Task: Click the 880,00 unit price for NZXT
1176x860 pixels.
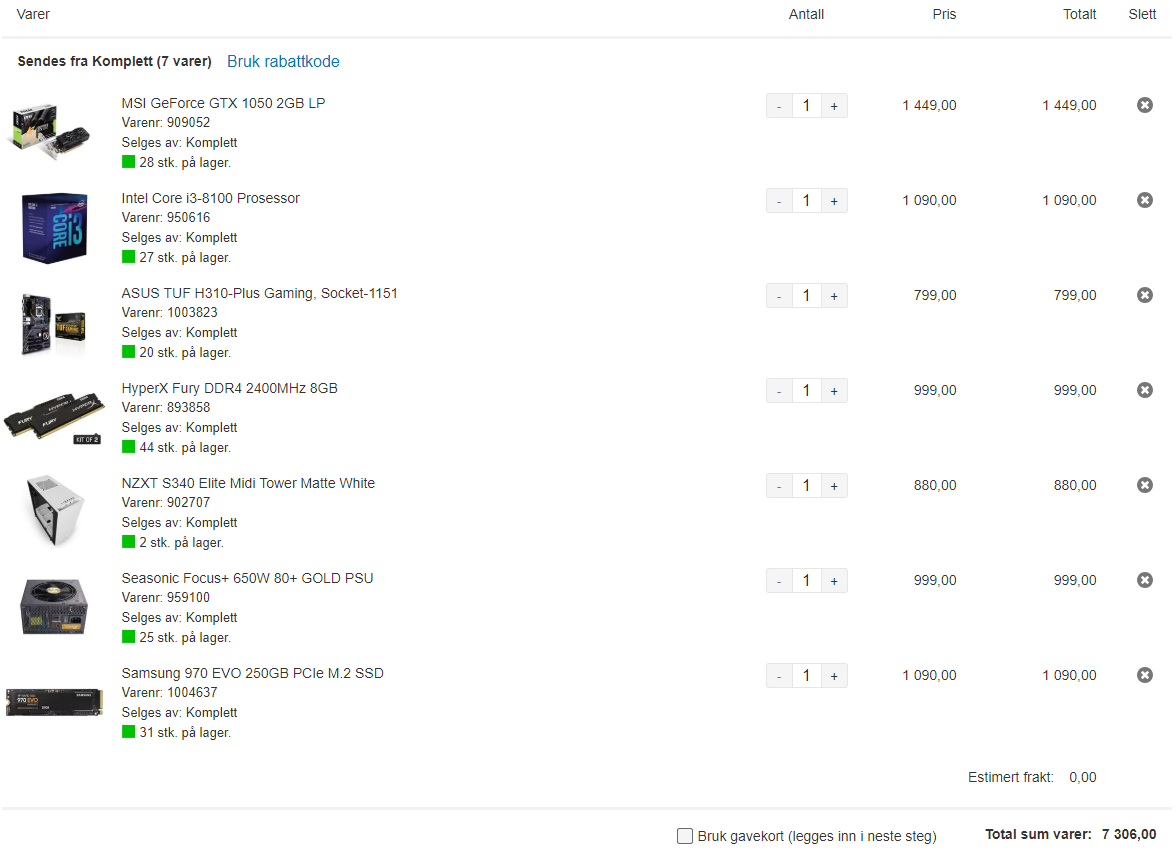Action: 934,485
